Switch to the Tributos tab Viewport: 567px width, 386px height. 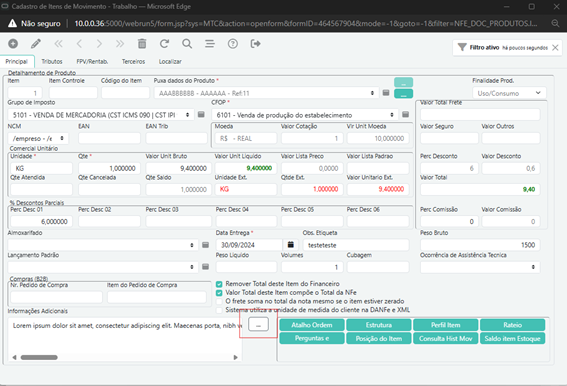[x=52, y=61]
